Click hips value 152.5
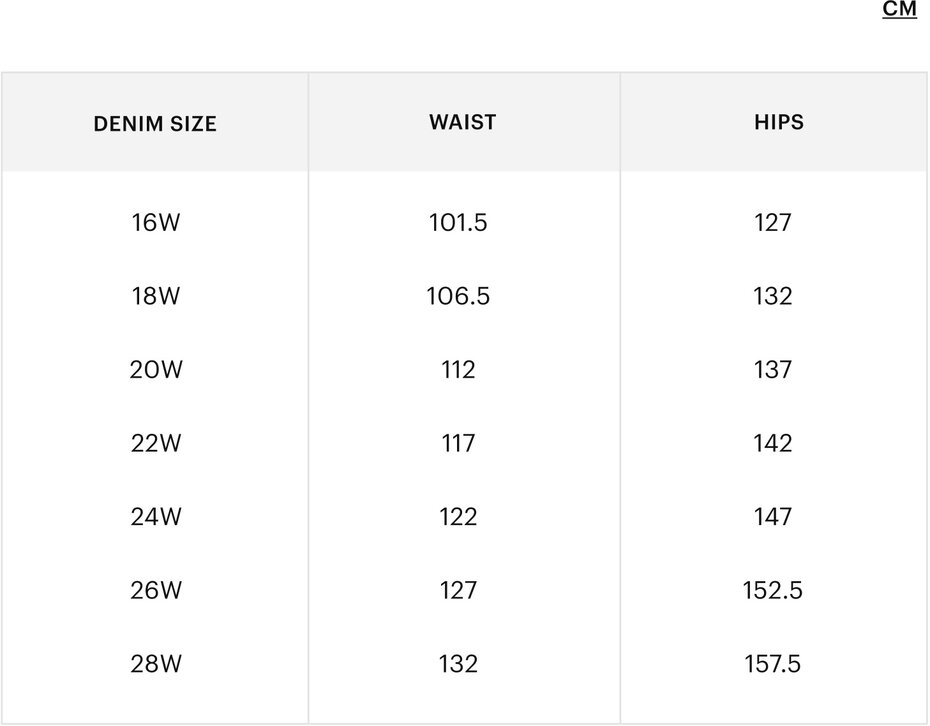The height and width of the screenshot is (726, 930). pos(772,590)
